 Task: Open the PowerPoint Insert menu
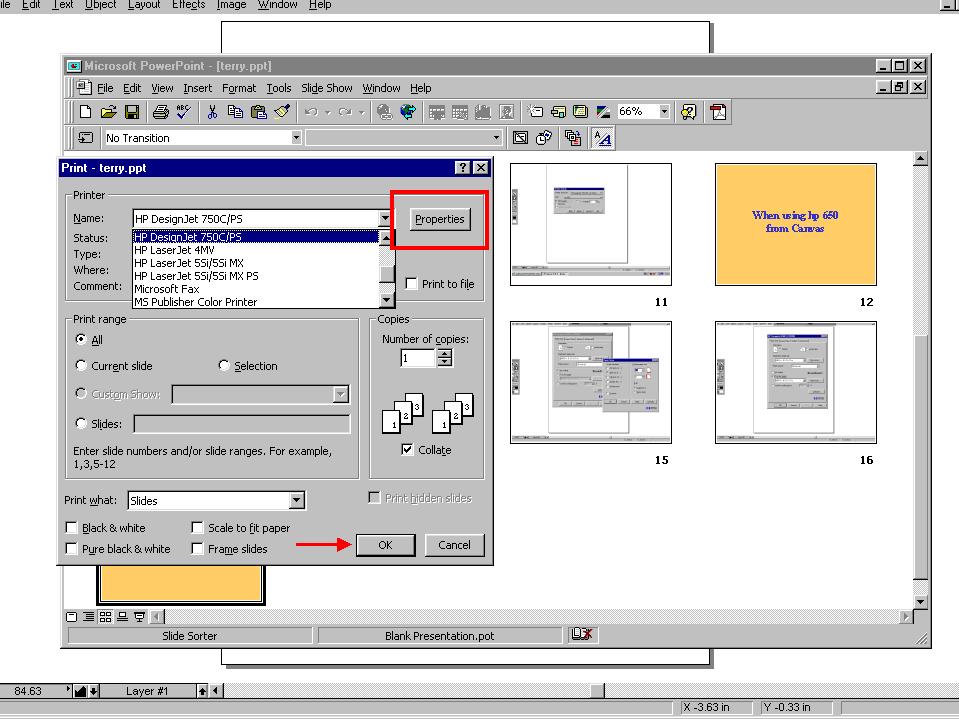pos(198,88)
